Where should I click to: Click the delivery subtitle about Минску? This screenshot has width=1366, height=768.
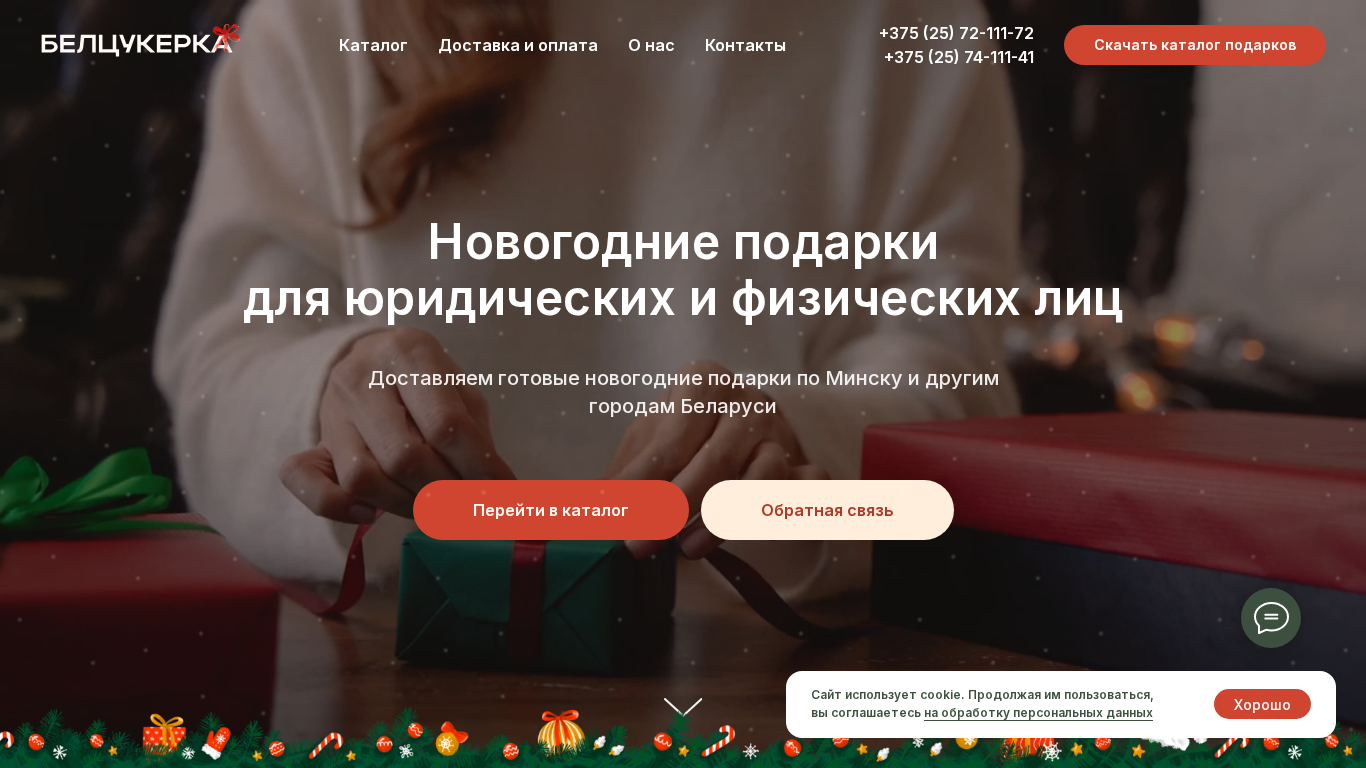point(683,392)
